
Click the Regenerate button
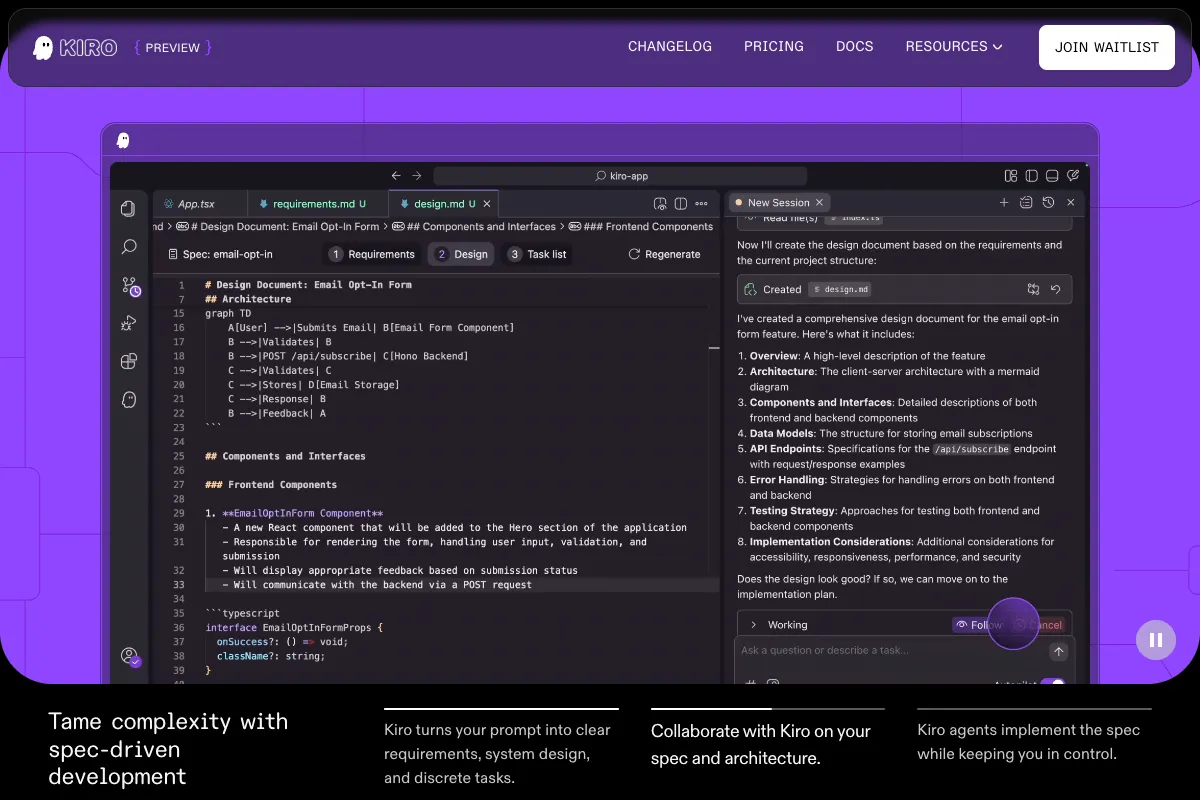(x=664, y=254)
